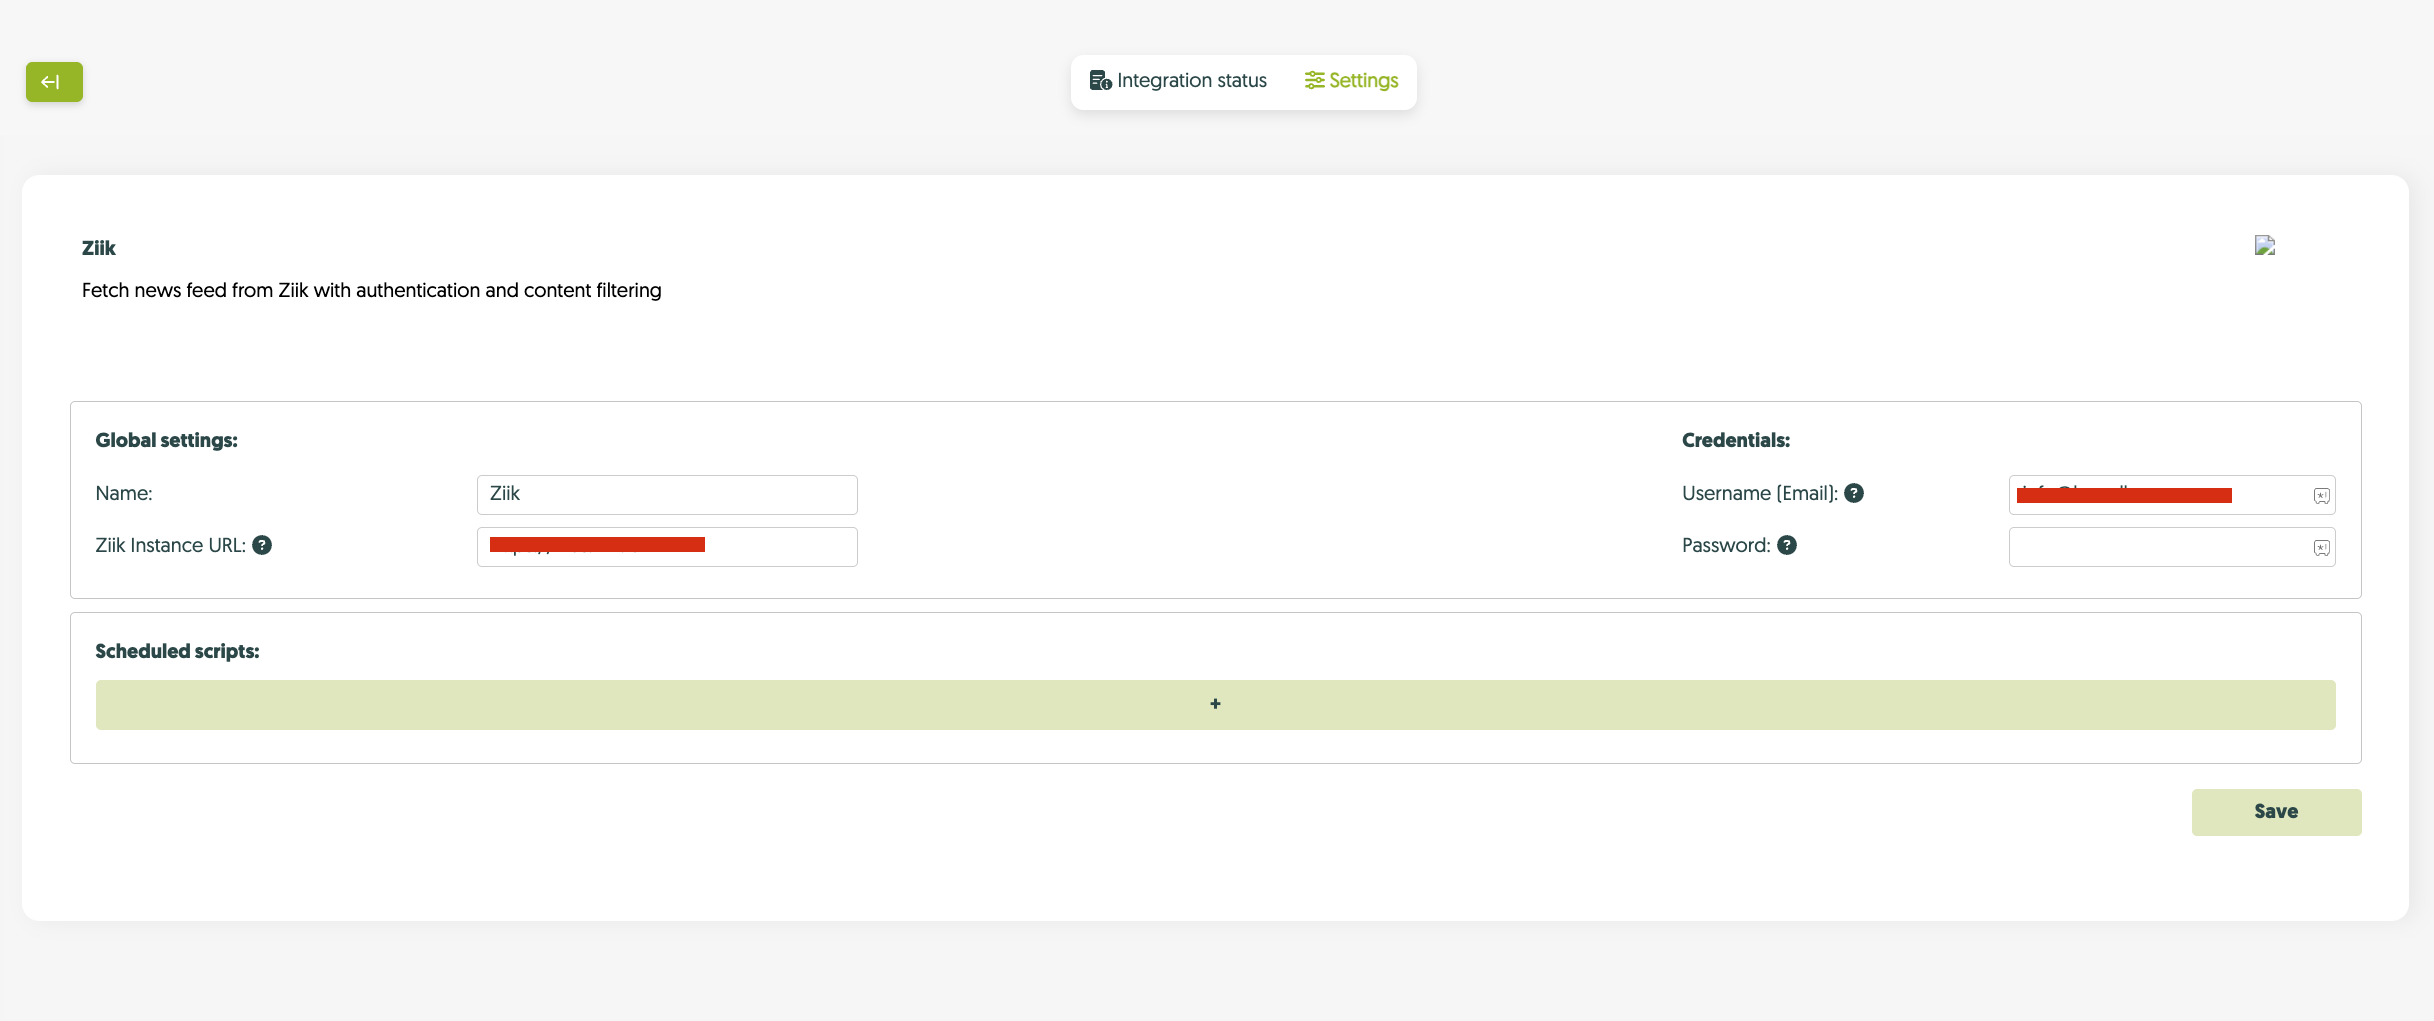Add a new scheduled script
The height and width of the screenshot is (1021, 2434).
point(1215,705)
